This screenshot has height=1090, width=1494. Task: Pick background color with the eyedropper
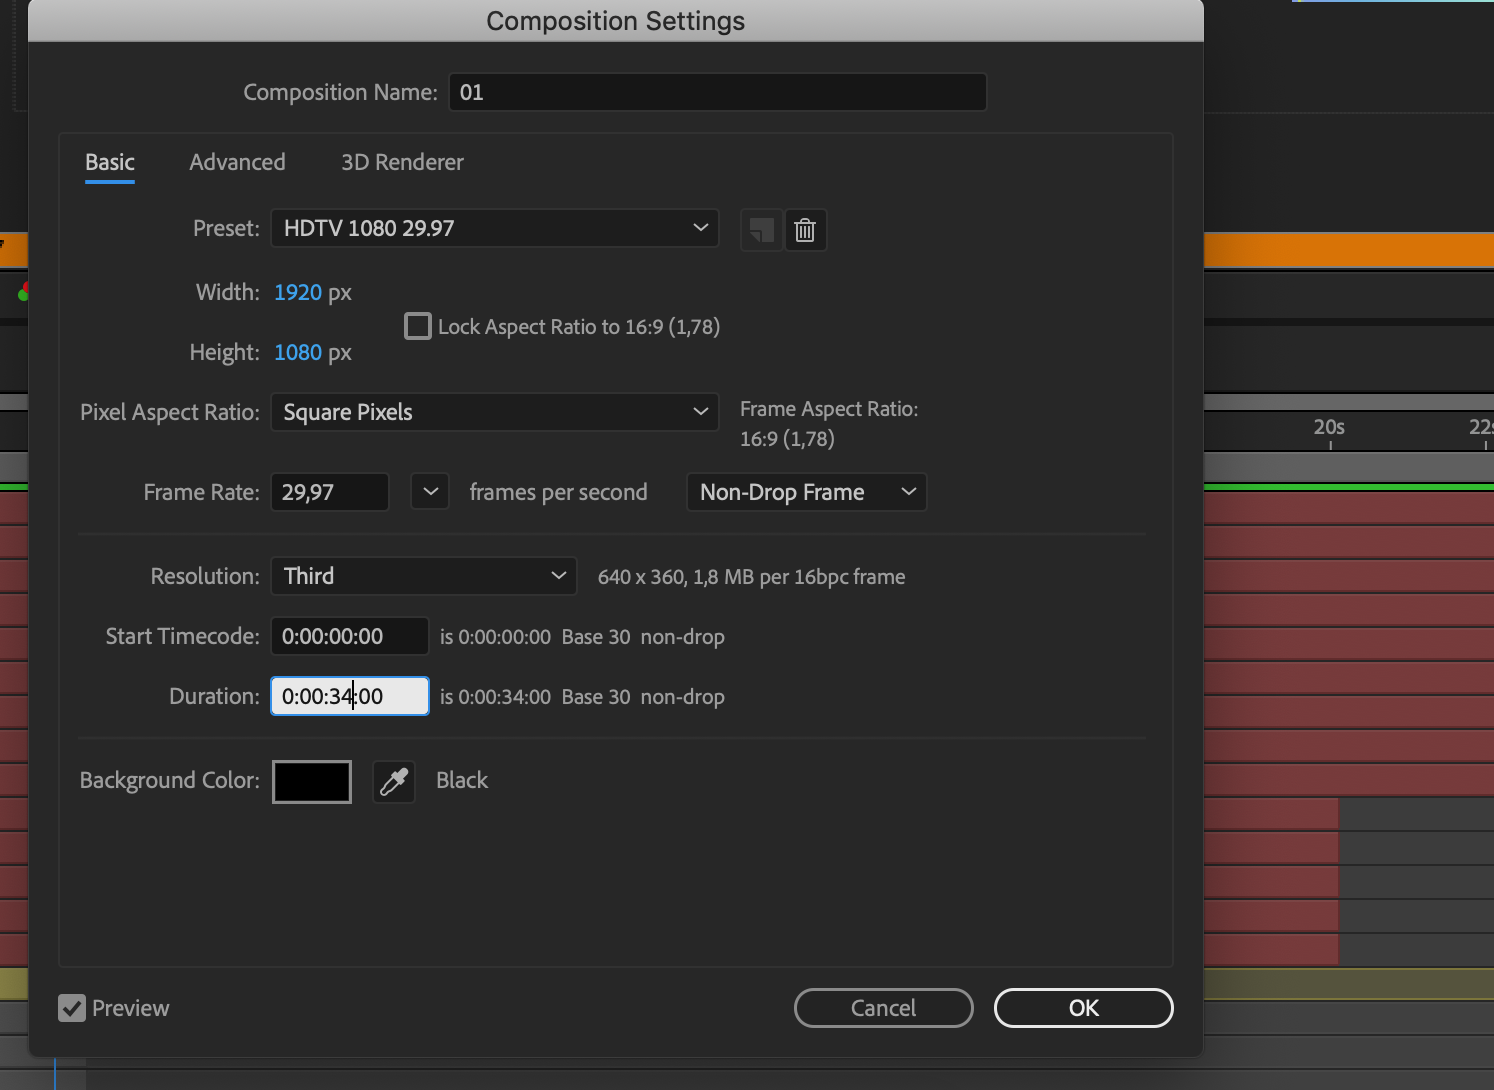point(394,781)
